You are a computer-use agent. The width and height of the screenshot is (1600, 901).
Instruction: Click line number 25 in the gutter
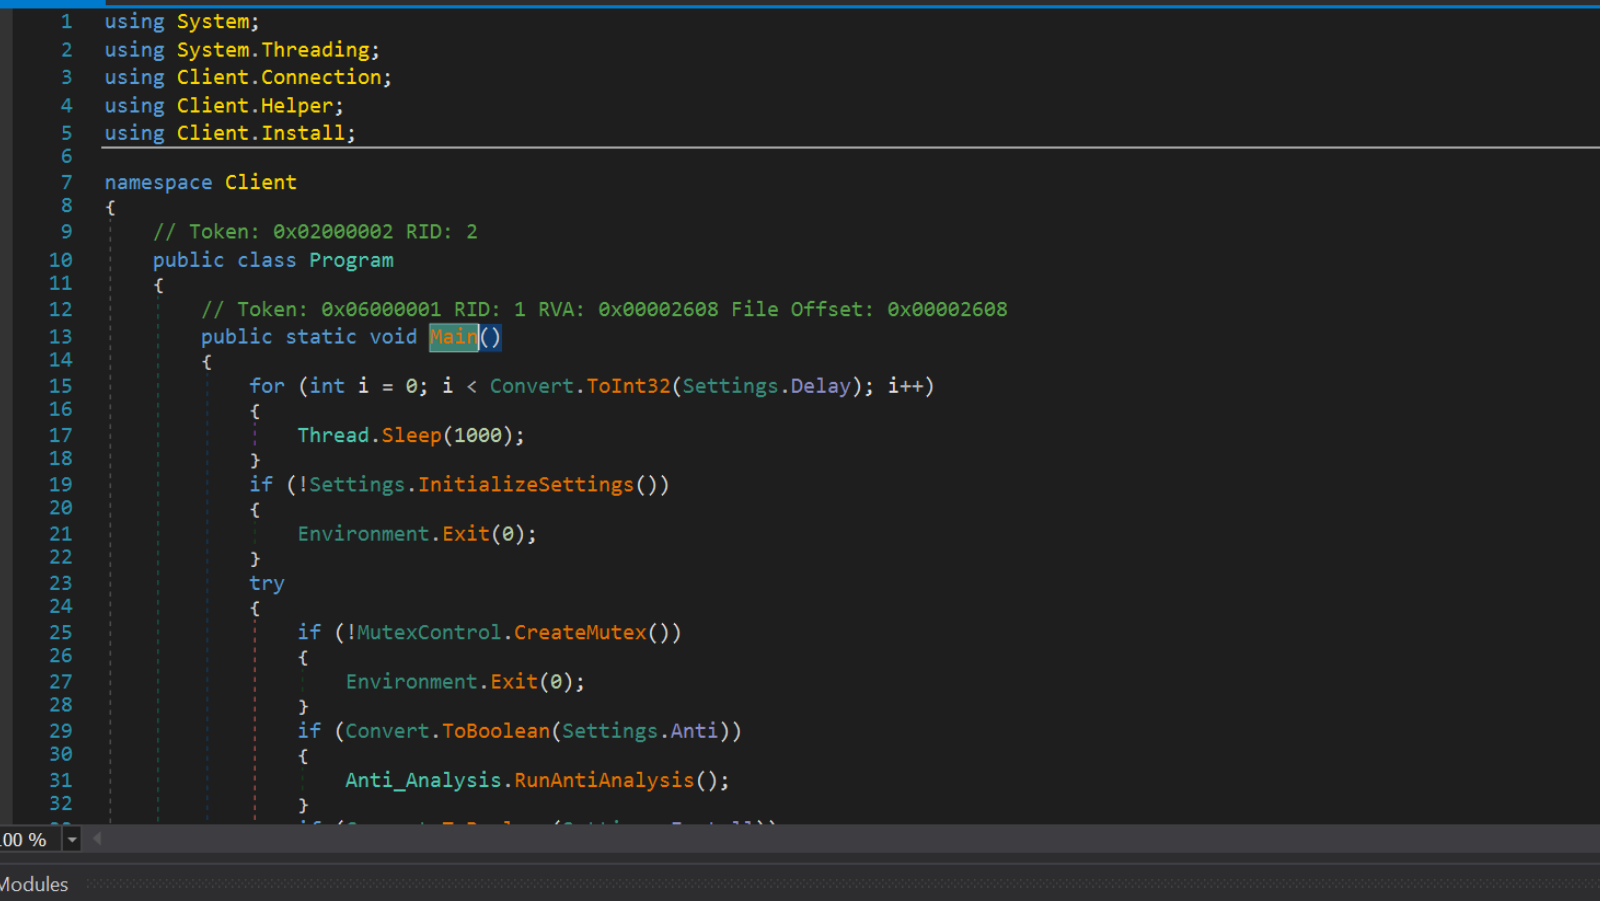point(60,633)
